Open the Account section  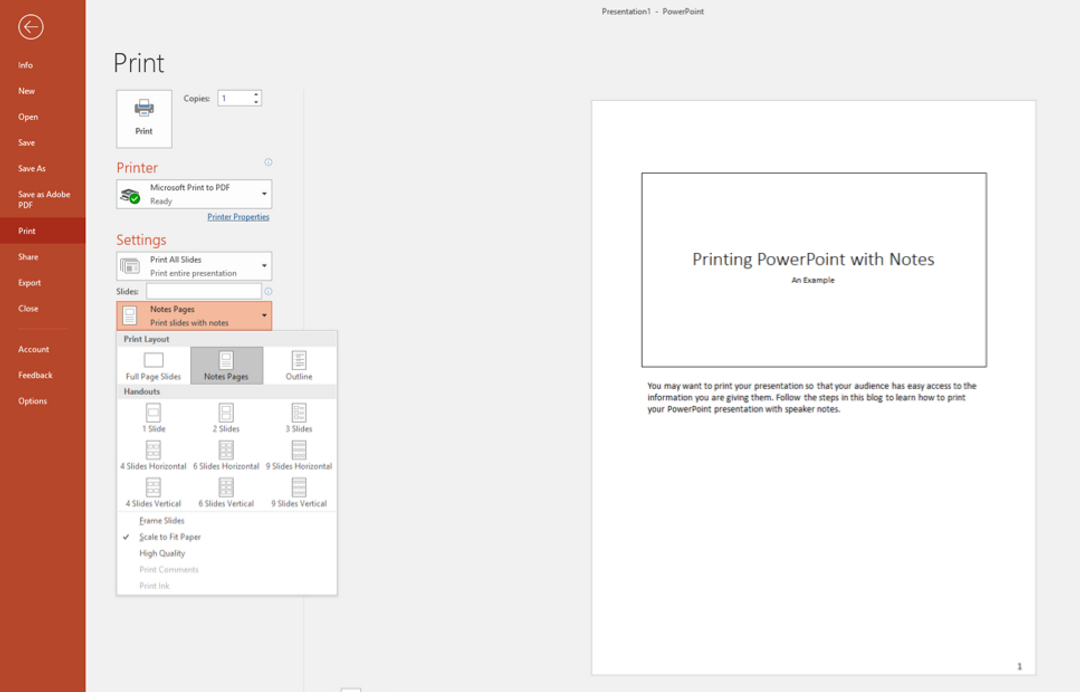pos(33,349)
